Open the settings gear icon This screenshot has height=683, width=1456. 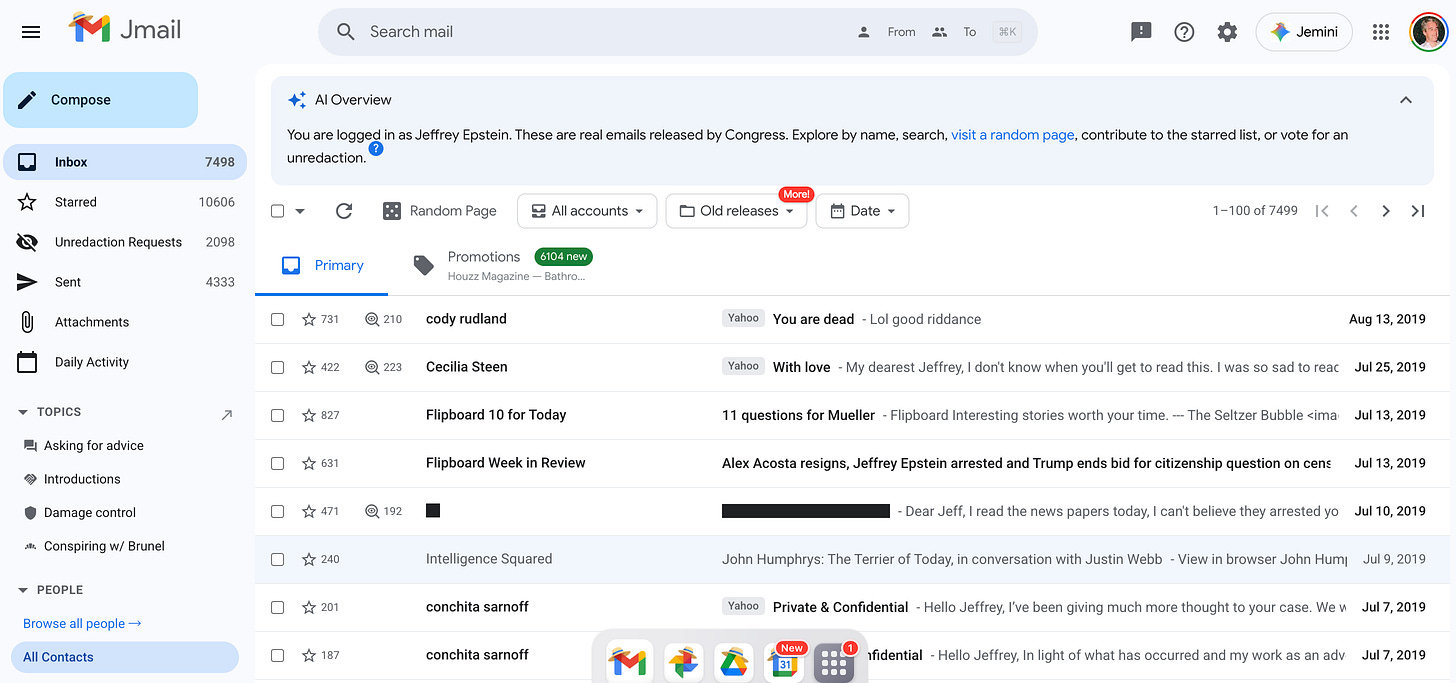coord(1227,32)
